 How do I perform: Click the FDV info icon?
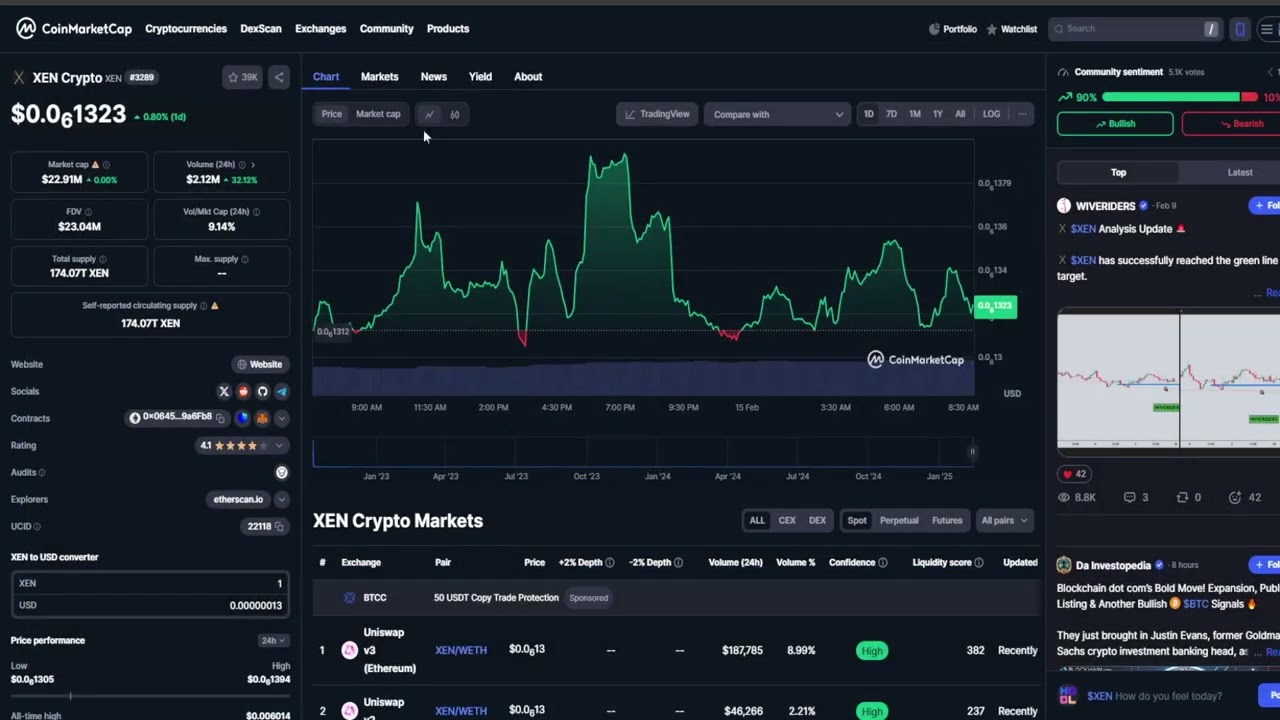[x=88, y=212]
